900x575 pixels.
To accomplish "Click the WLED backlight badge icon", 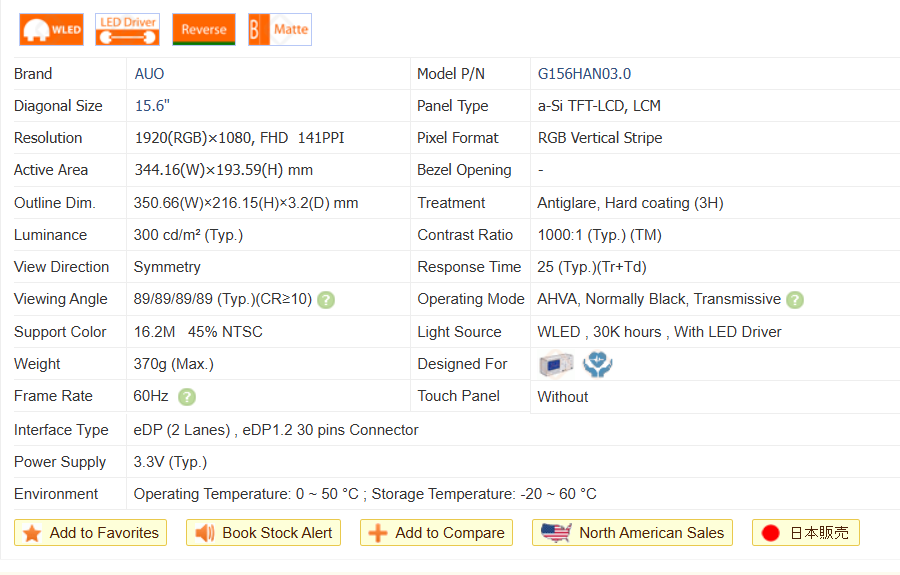I will [x=51, y=30].
